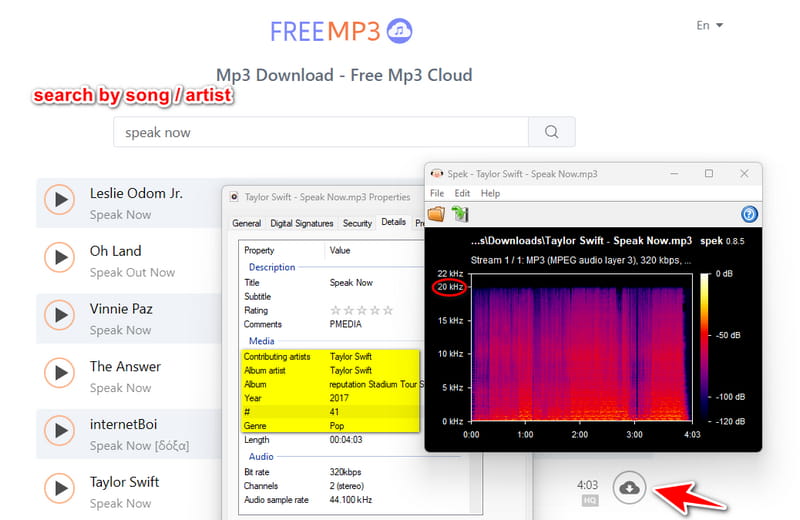
Task: Click the Property column header
Action: pos(259,250)
